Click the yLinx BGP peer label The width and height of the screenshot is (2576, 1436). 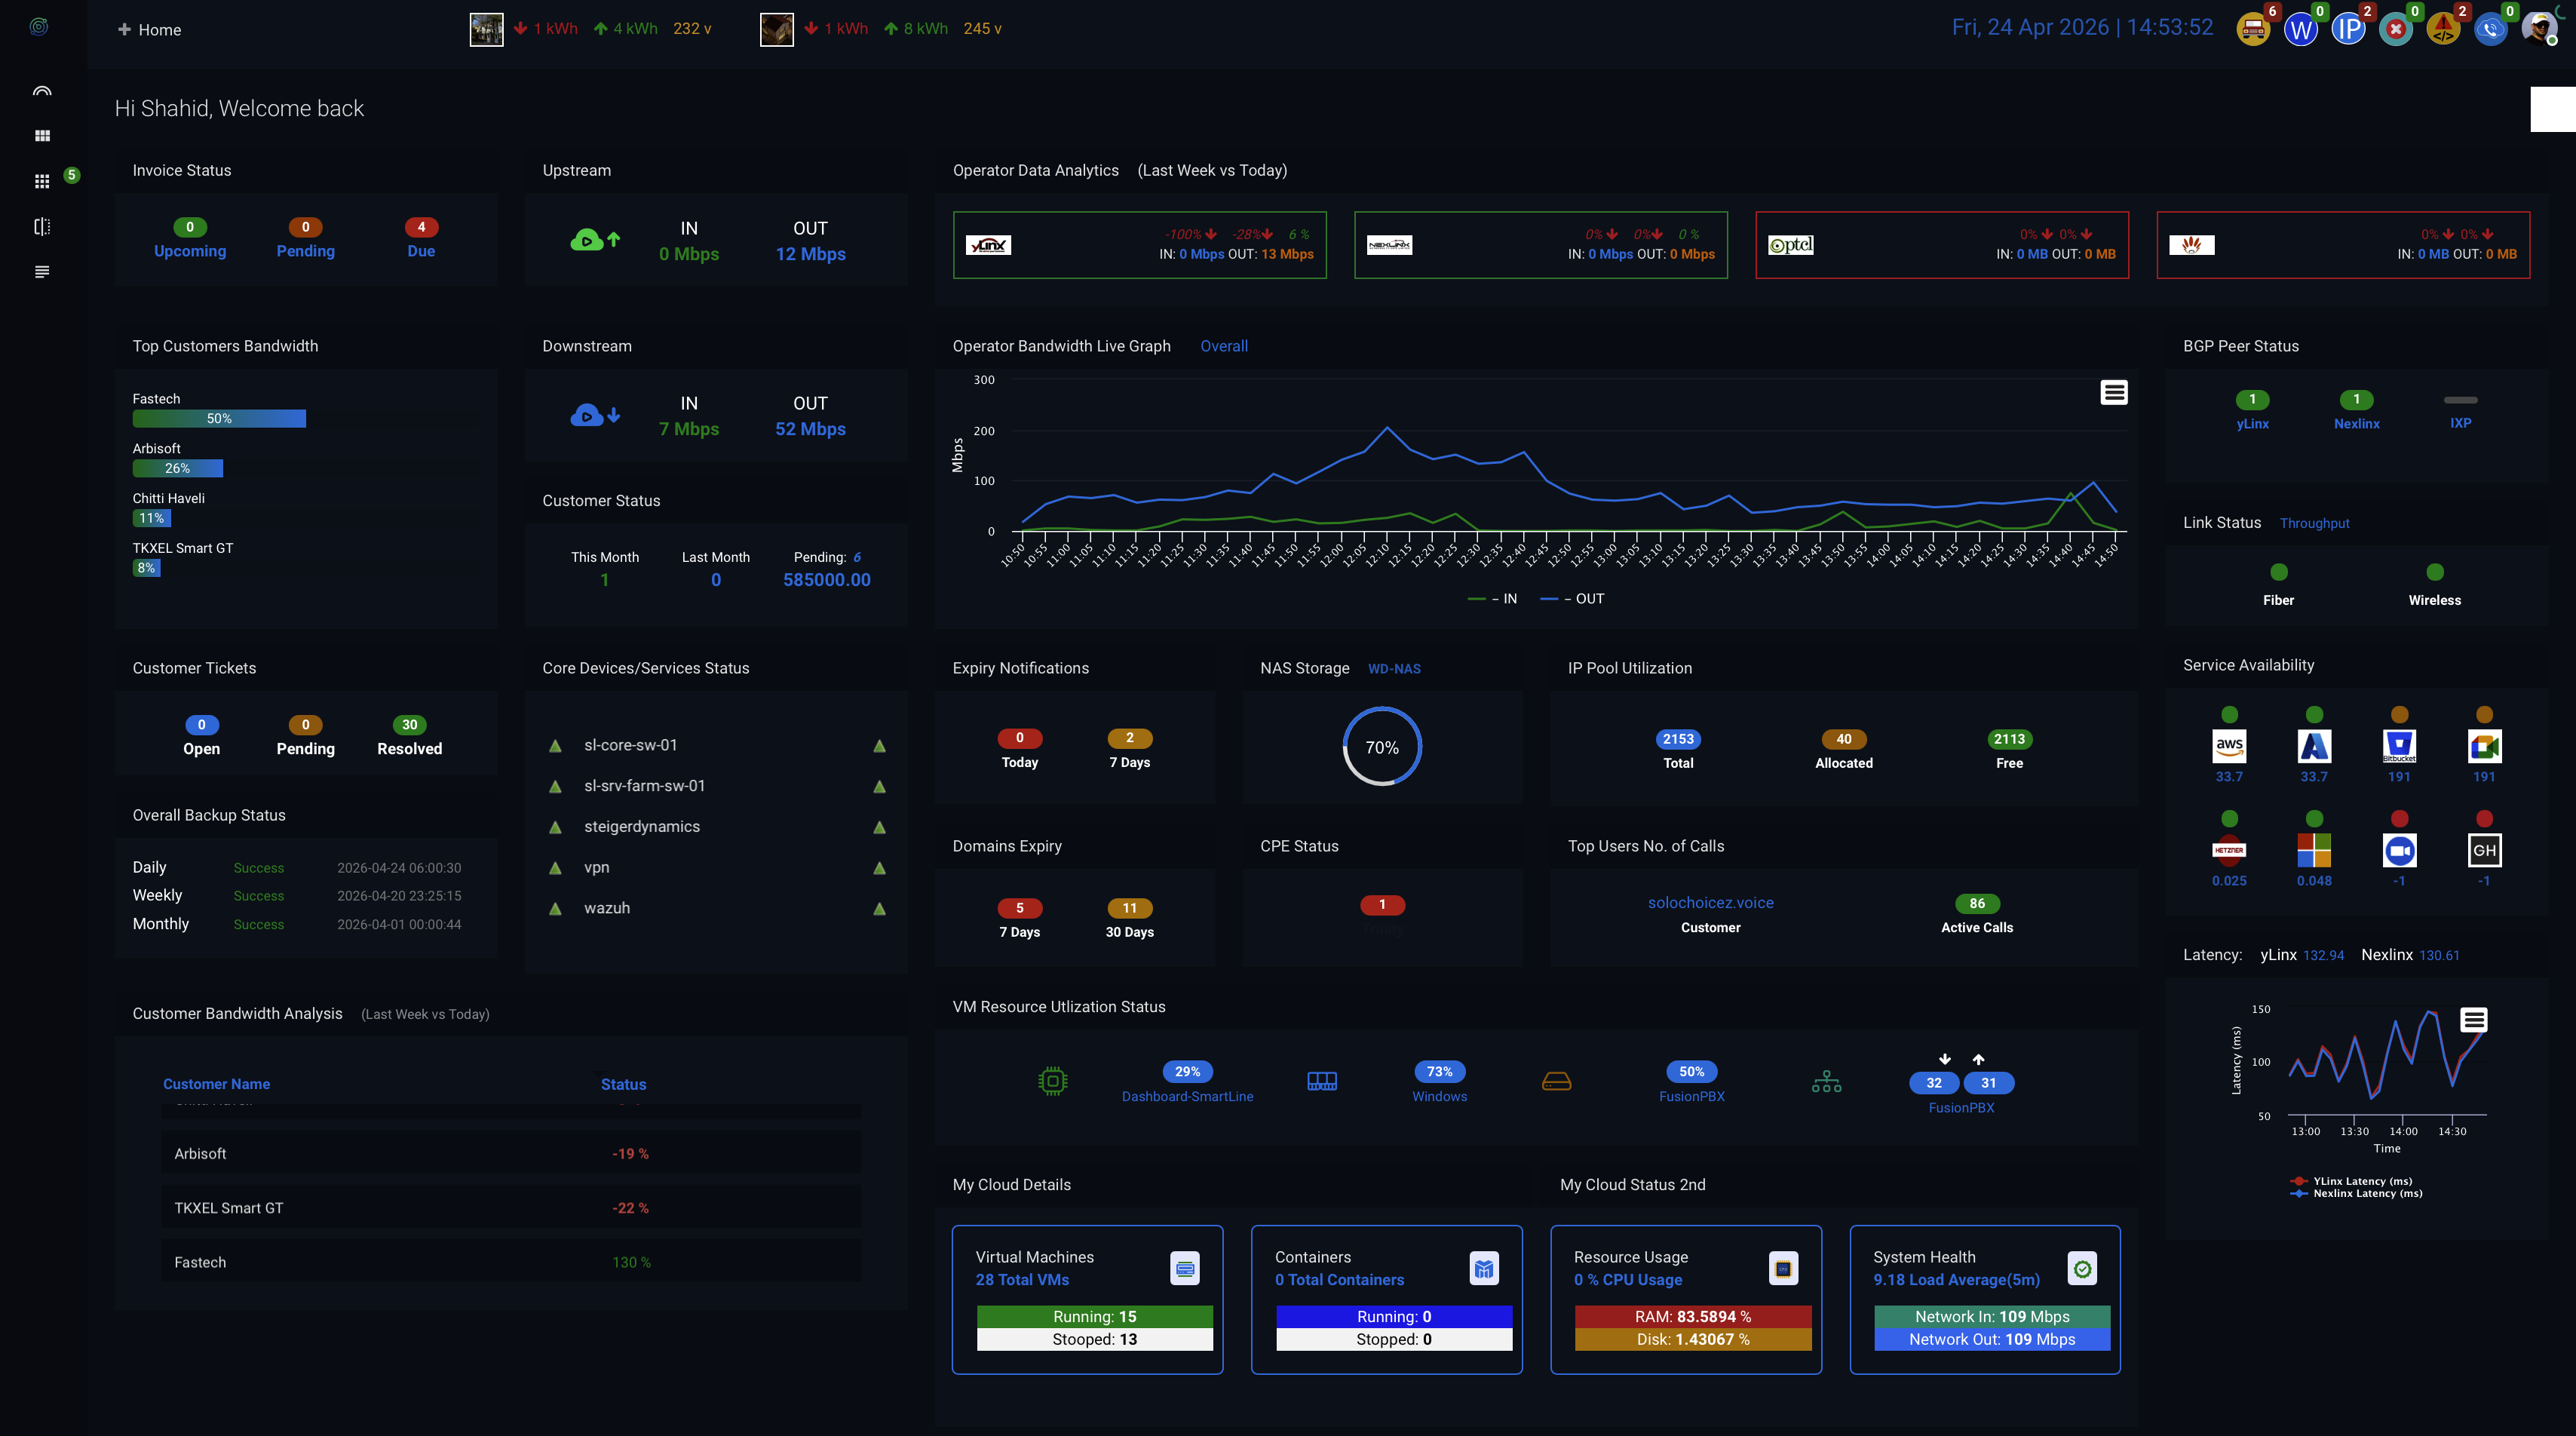(x=2252, y=424)
